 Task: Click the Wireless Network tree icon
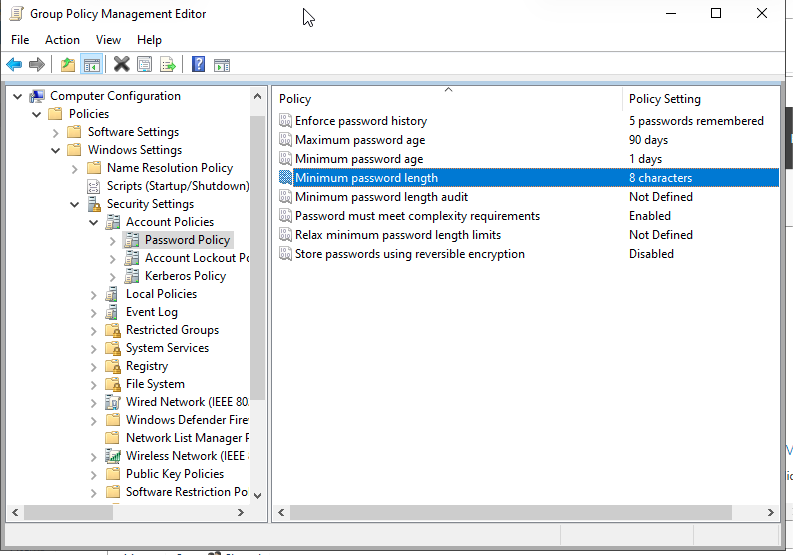click(x=113, y=456)
